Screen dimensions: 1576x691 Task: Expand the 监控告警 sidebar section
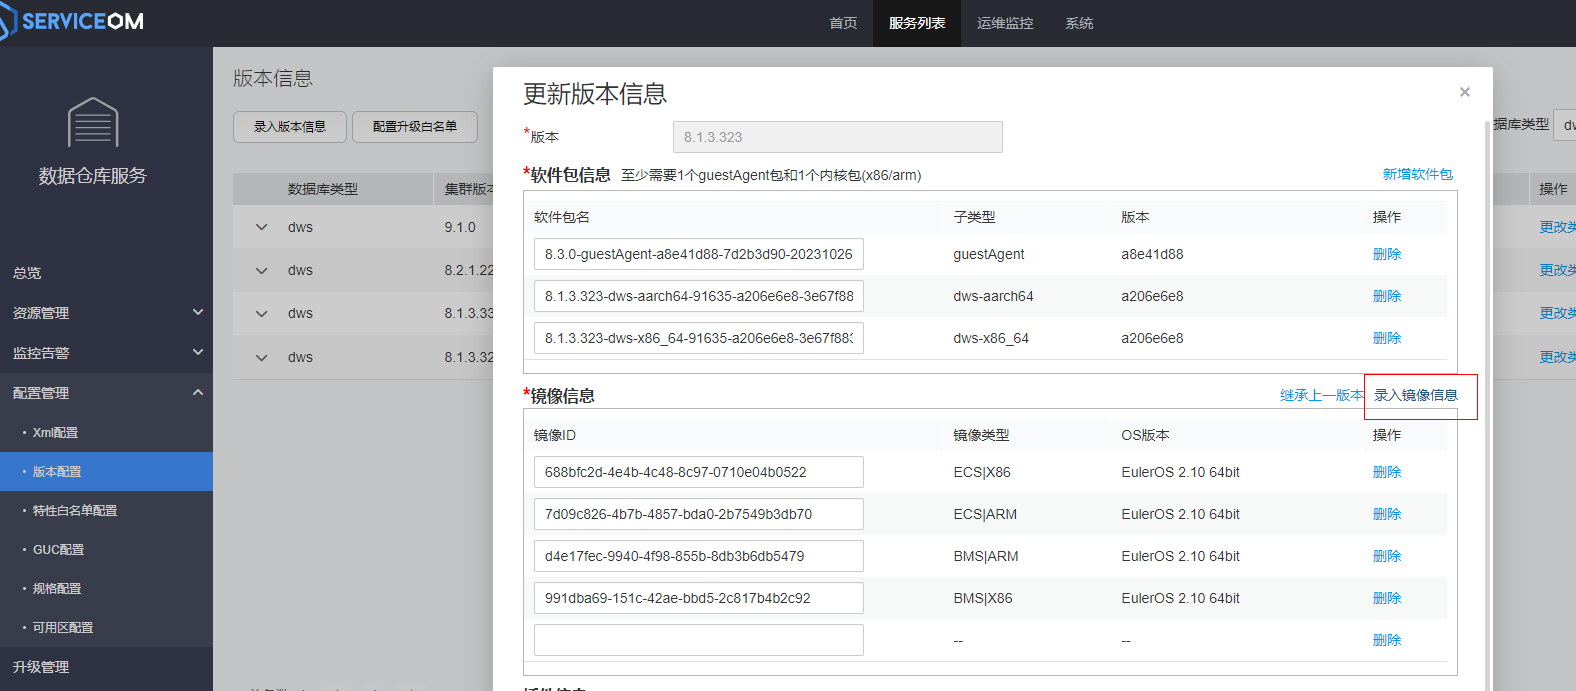click(x=106, y=353)
